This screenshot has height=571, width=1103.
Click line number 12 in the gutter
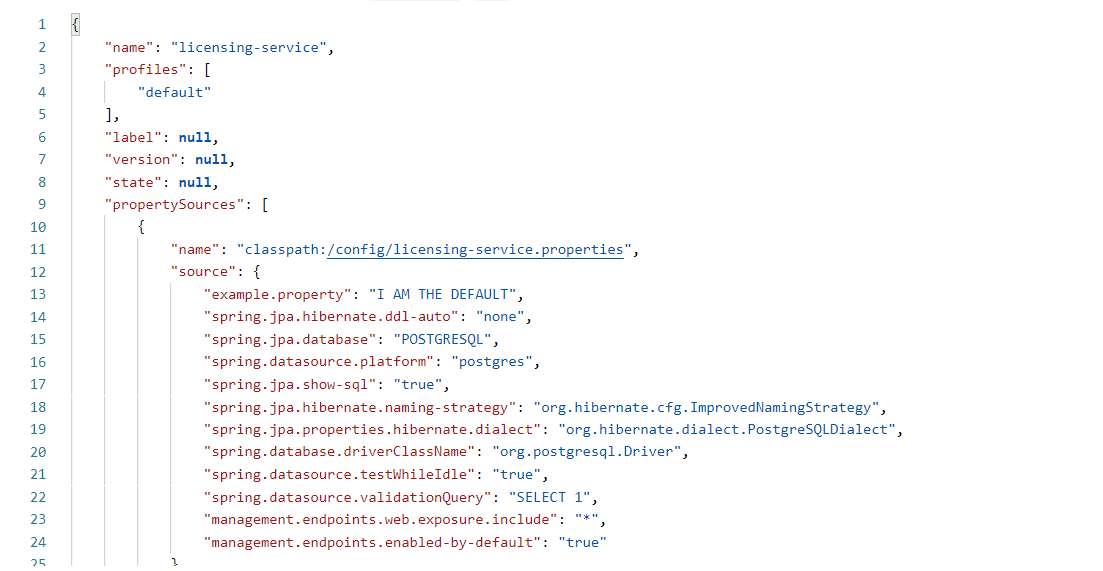click(38, 272)
